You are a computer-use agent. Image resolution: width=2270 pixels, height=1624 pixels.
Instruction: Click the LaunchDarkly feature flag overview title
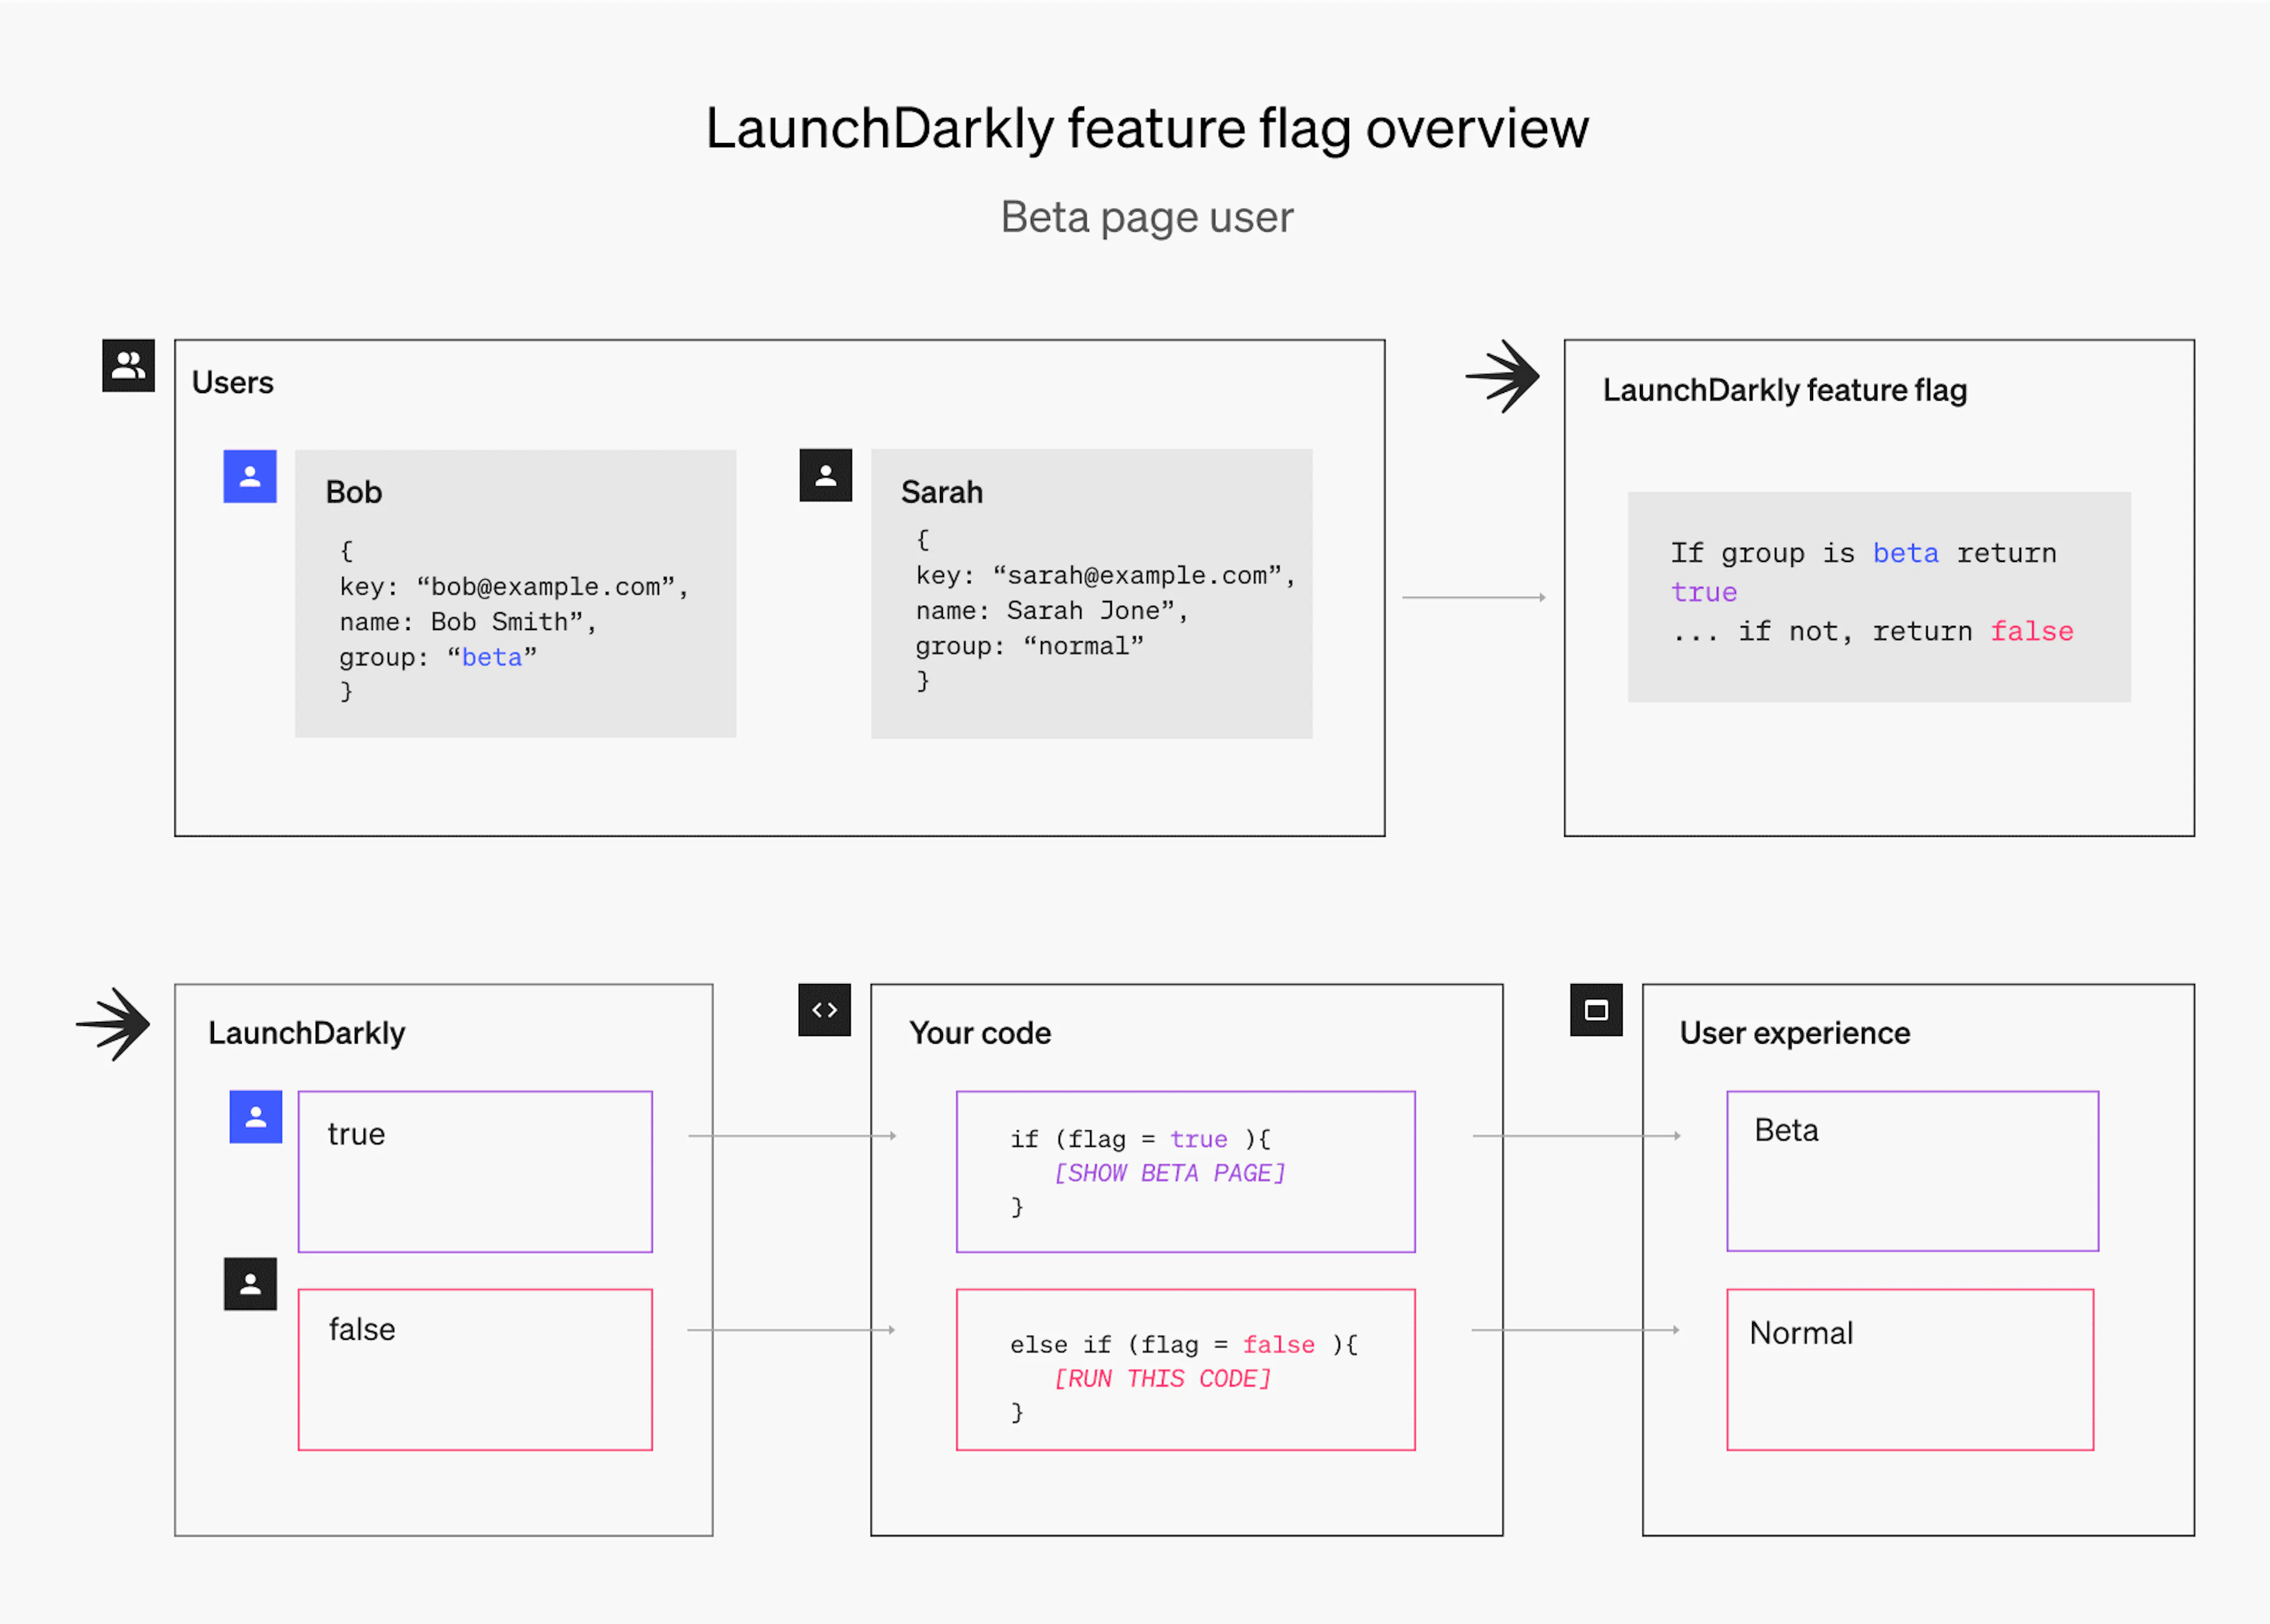[1146, 128]
